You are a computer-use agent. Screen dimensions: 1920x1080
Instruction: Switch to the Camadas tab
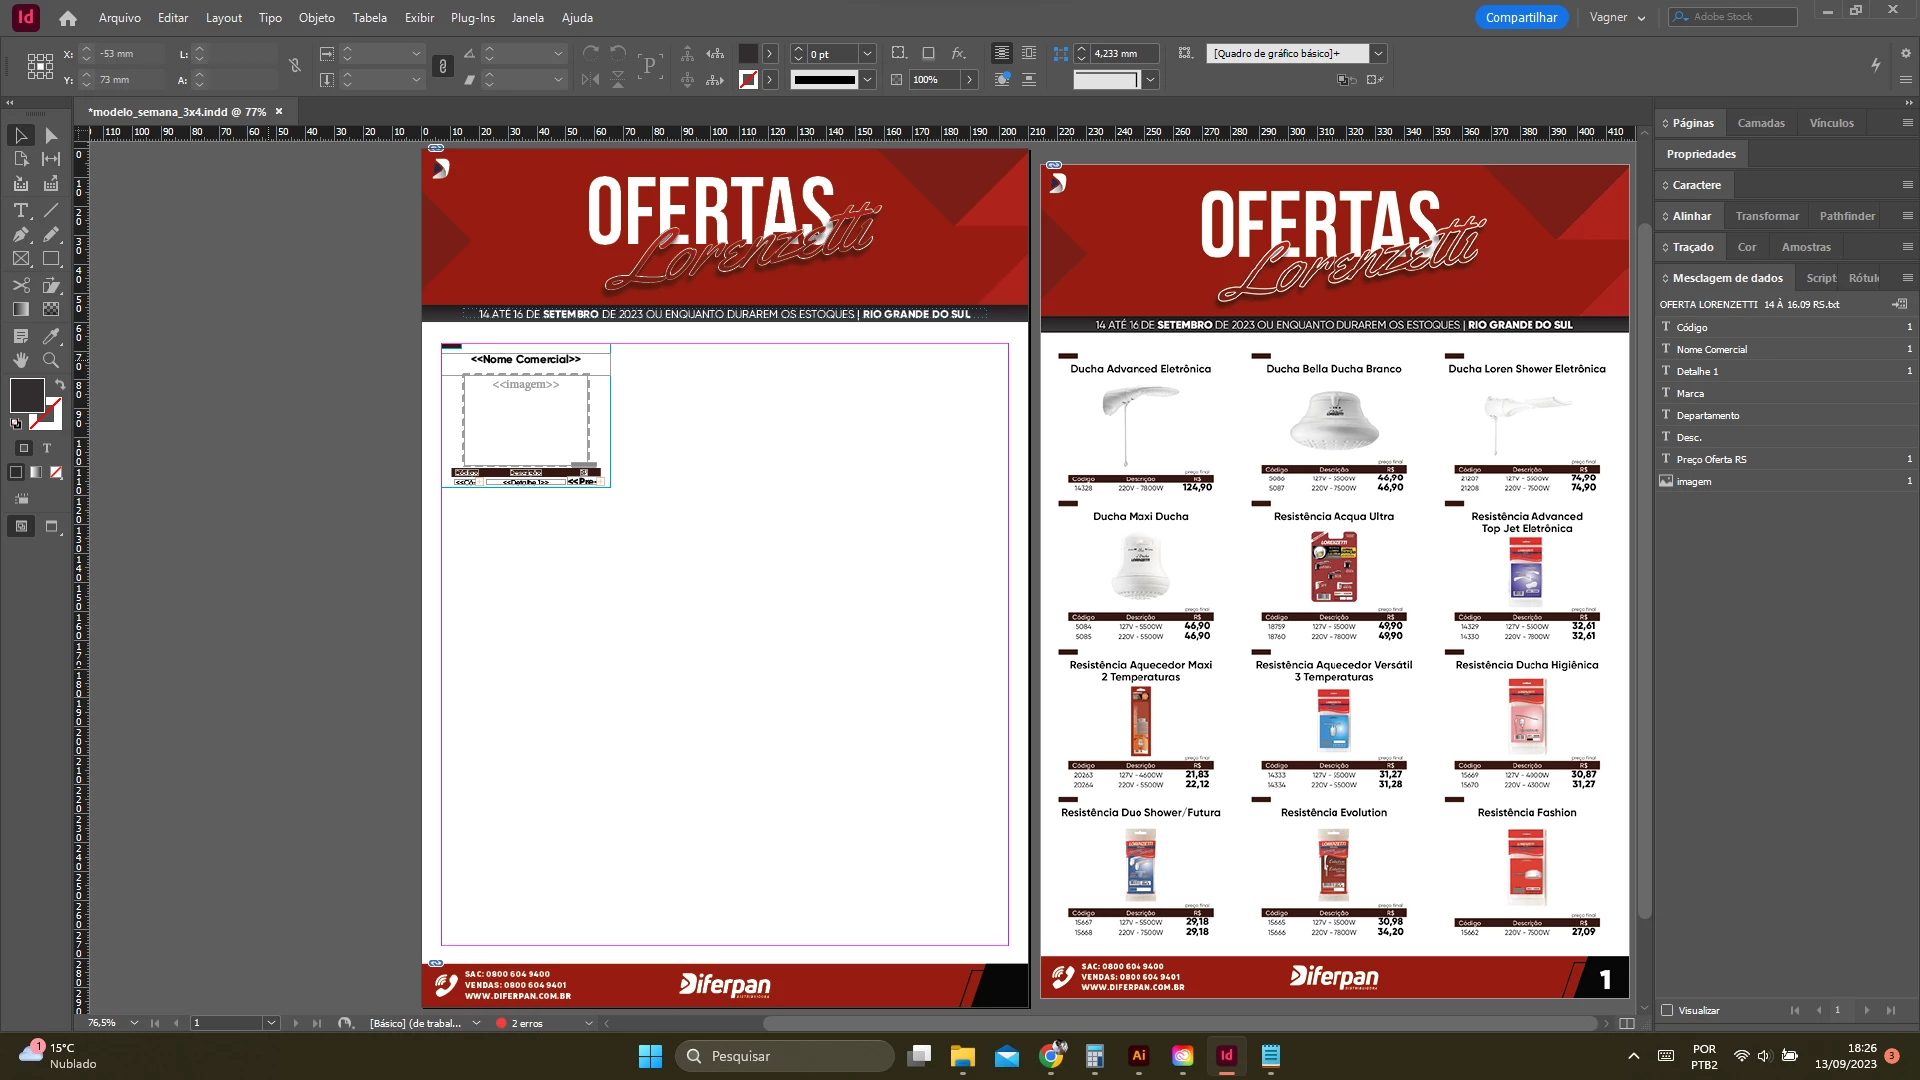(1760, 123)
